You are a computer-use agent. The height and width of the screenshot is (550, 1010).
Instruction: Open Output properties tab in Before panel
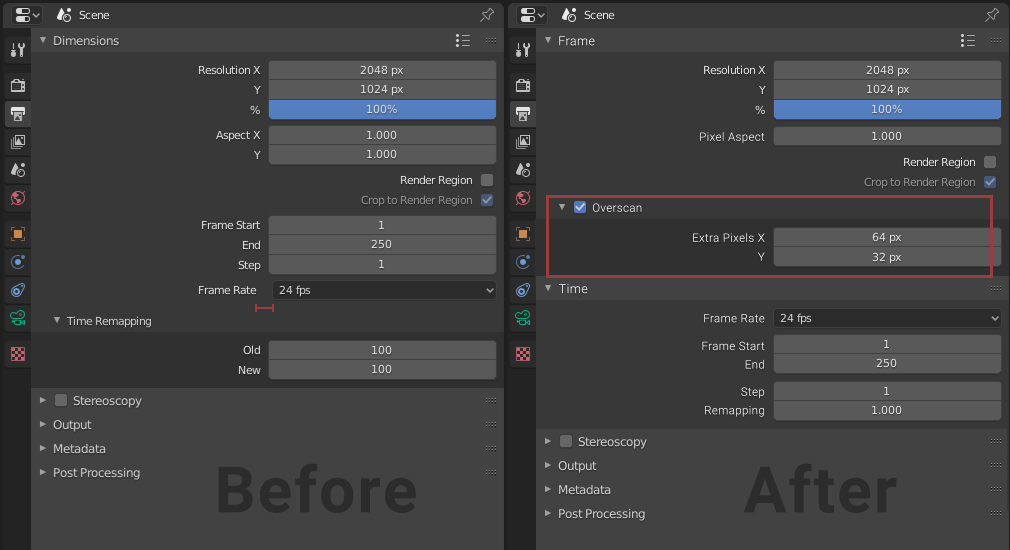(x=18, y=114)
